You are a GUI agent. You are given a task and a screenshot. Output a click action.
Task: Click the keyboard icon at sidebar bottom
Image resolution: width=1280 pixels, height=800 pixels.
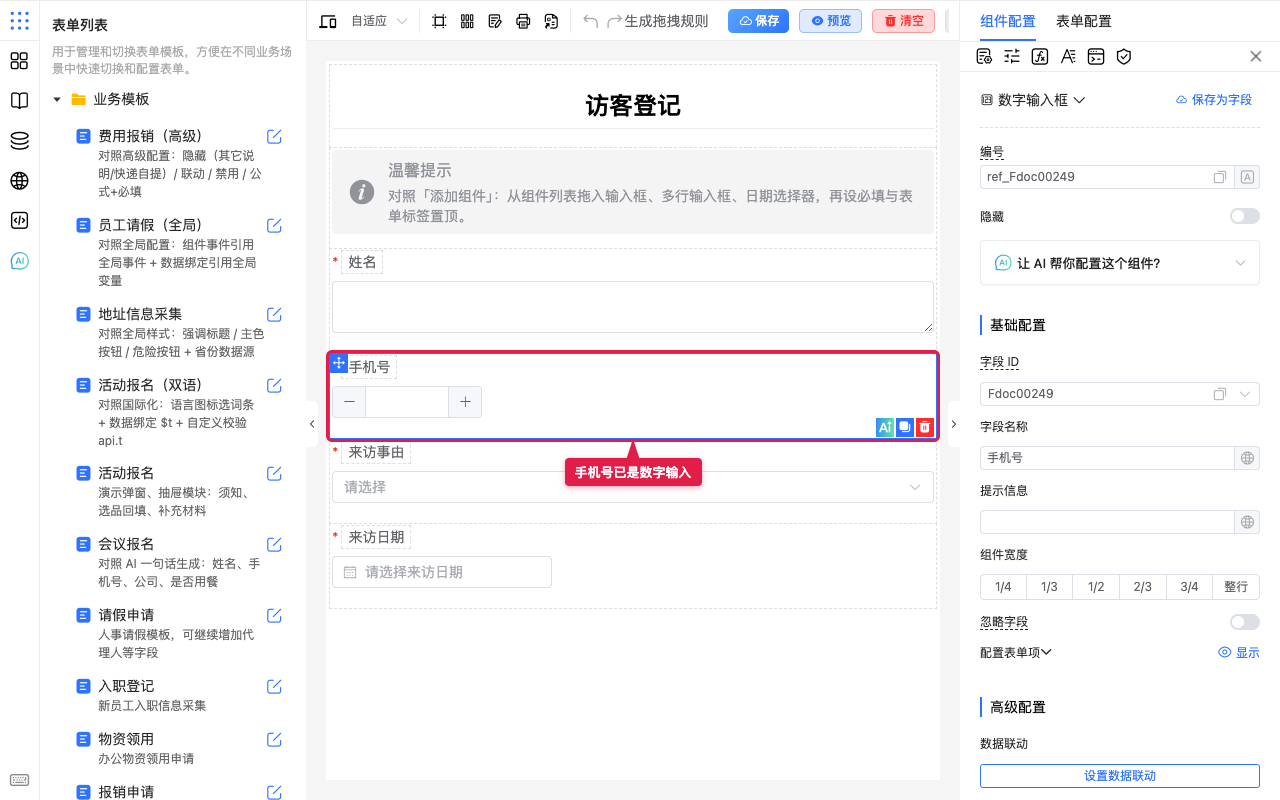click(x=19, y=780)
